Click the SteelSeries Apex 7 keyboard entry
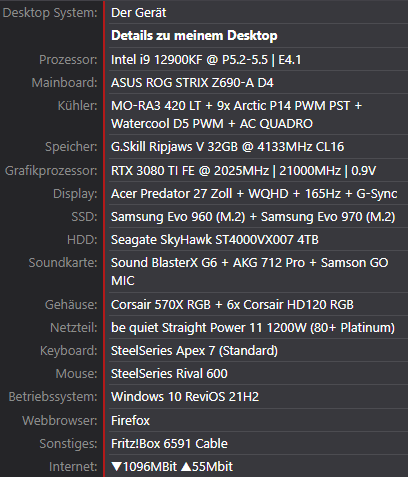 tap(194, 351)
